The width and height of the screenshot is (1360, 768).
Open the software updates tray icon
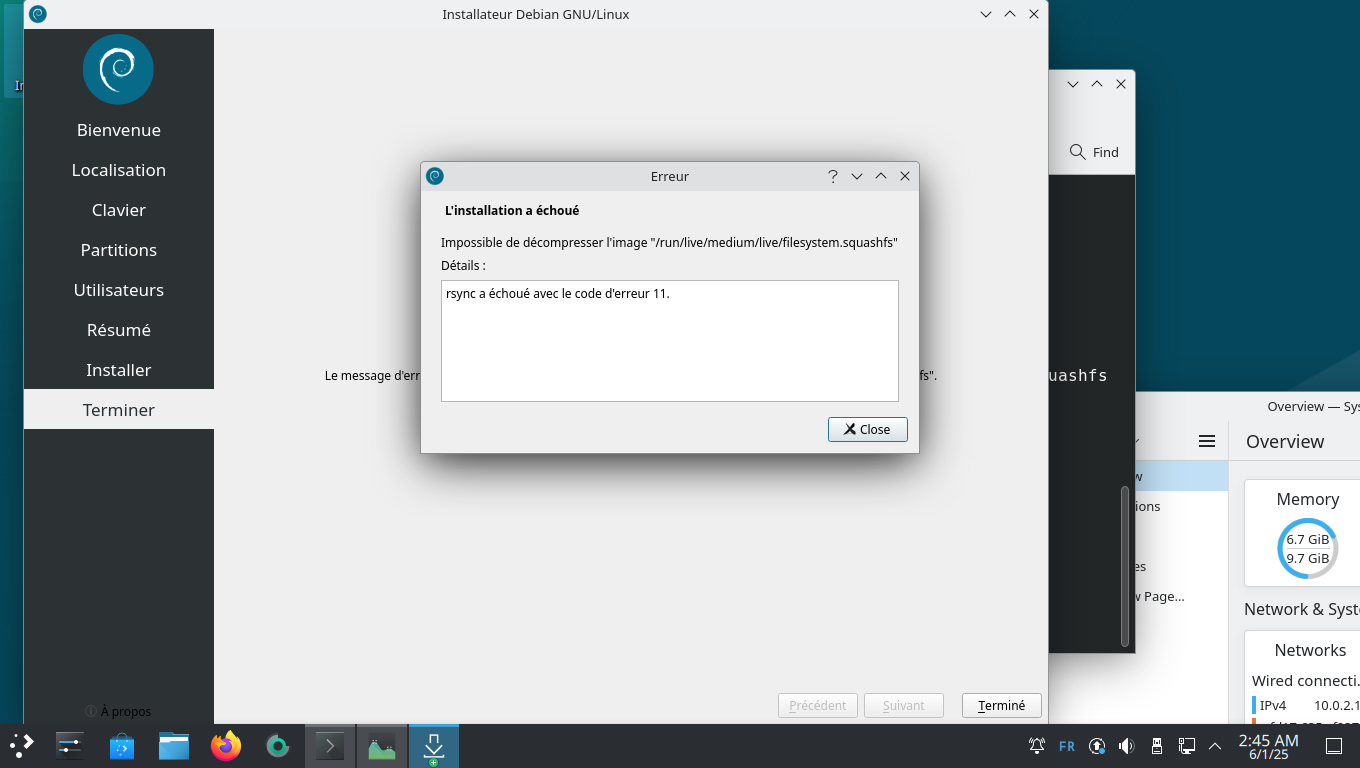coord(1097,746)
